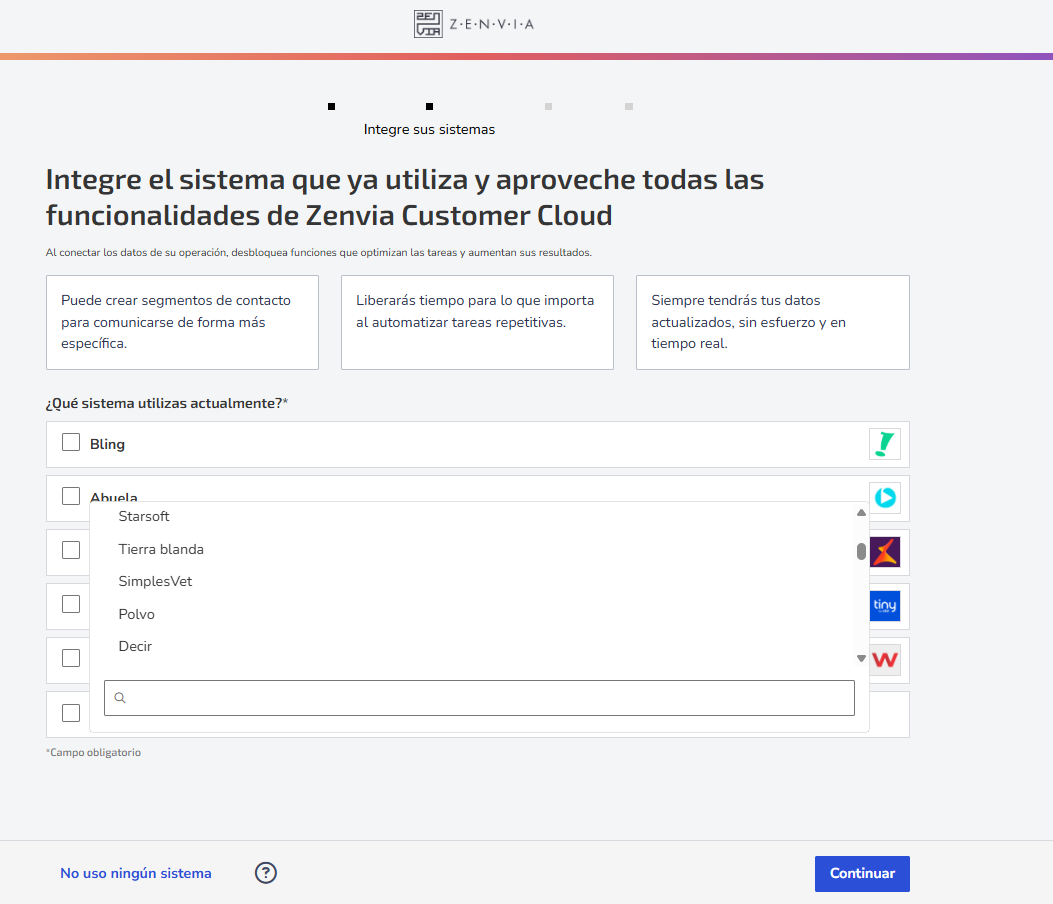1053x904 pixels.
Task: Click the dropdown list scrollbar thumb
Action: pos(861,551)
